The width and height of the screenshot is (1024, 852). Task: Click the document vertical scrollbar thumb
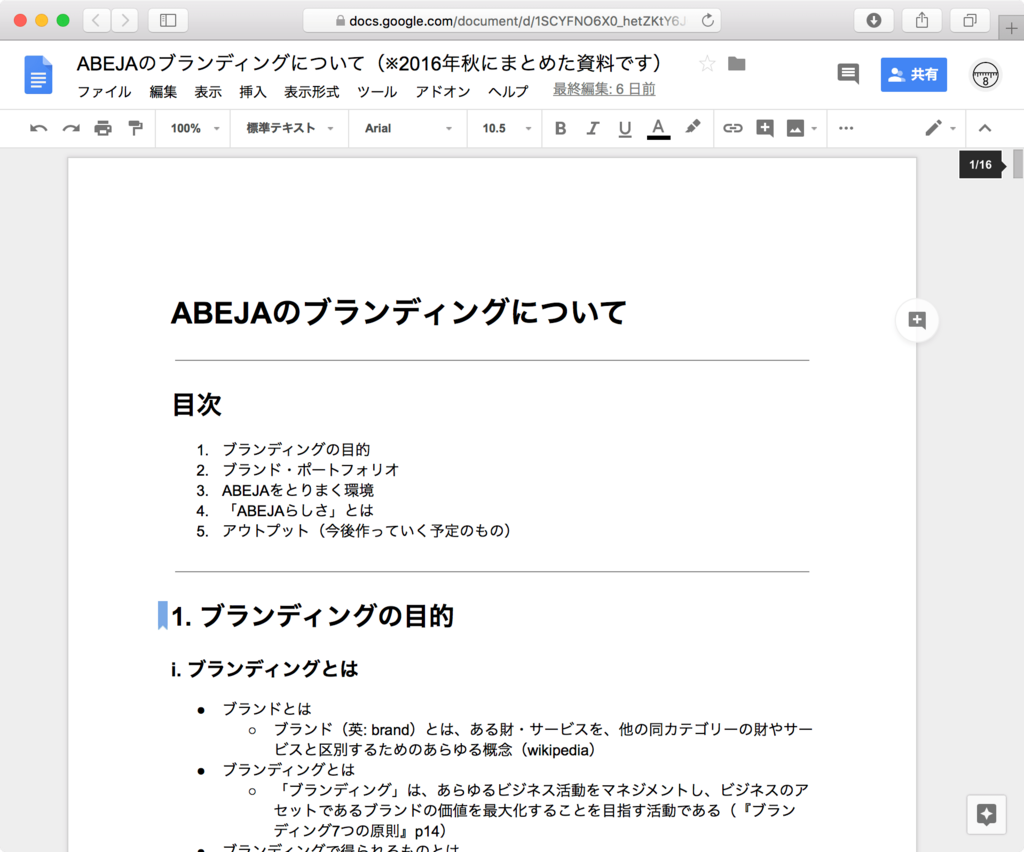click(1017, 164)
